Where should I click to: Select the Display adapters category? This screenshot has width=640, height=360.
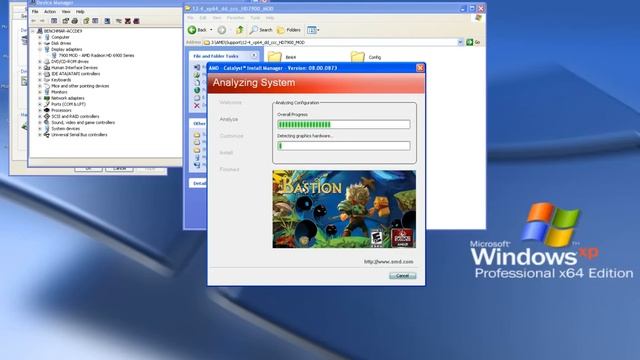click(67, 49)
